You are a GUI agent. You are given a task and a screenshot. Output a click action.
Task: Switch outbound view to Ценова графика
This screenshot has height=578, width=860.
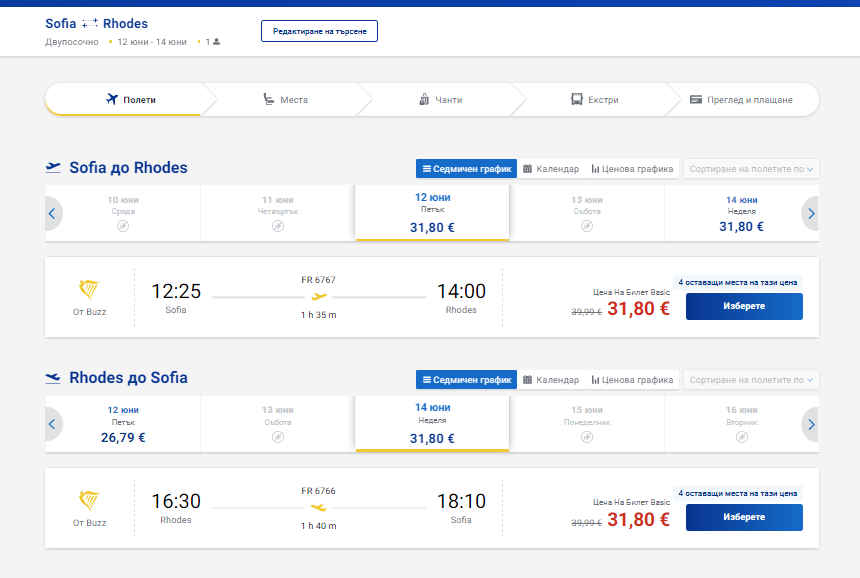tap(632, 169)
